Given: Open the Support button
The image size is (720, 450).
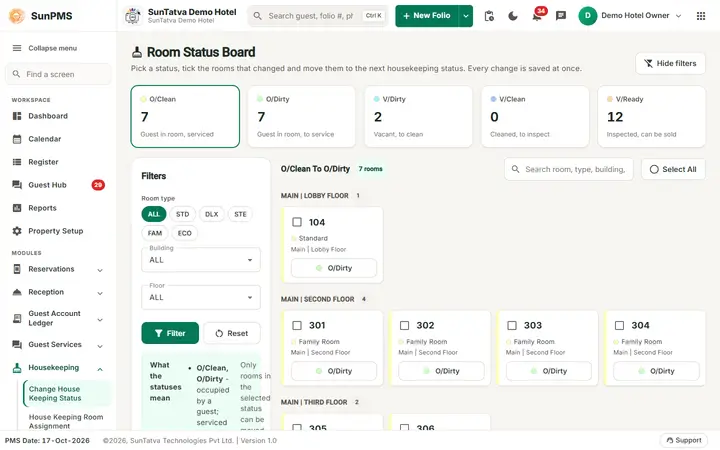Looking at the screenshot, I should tap(684, 440).
